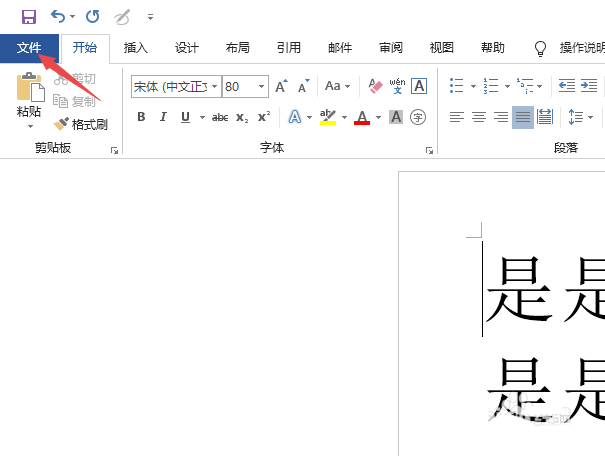The width and height of the screenshot is (605, 456).
Task: Open the 字体 group dialog launcher
Action: 429,150
